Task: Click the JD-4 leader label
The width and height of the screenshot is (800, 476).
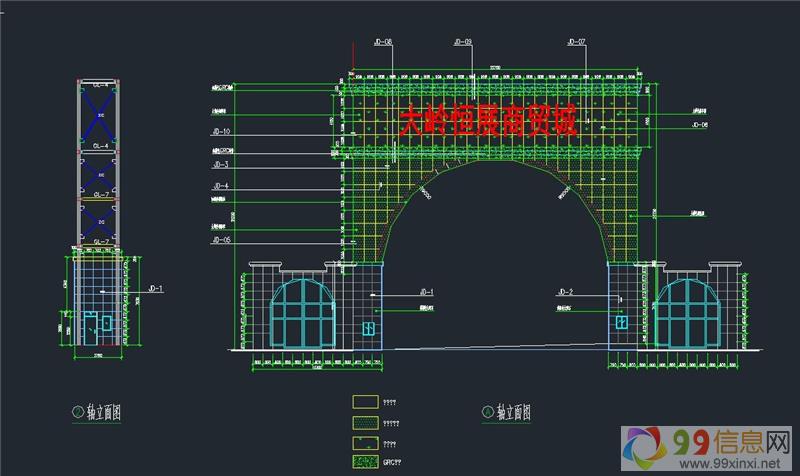Action: click(220, 186)
